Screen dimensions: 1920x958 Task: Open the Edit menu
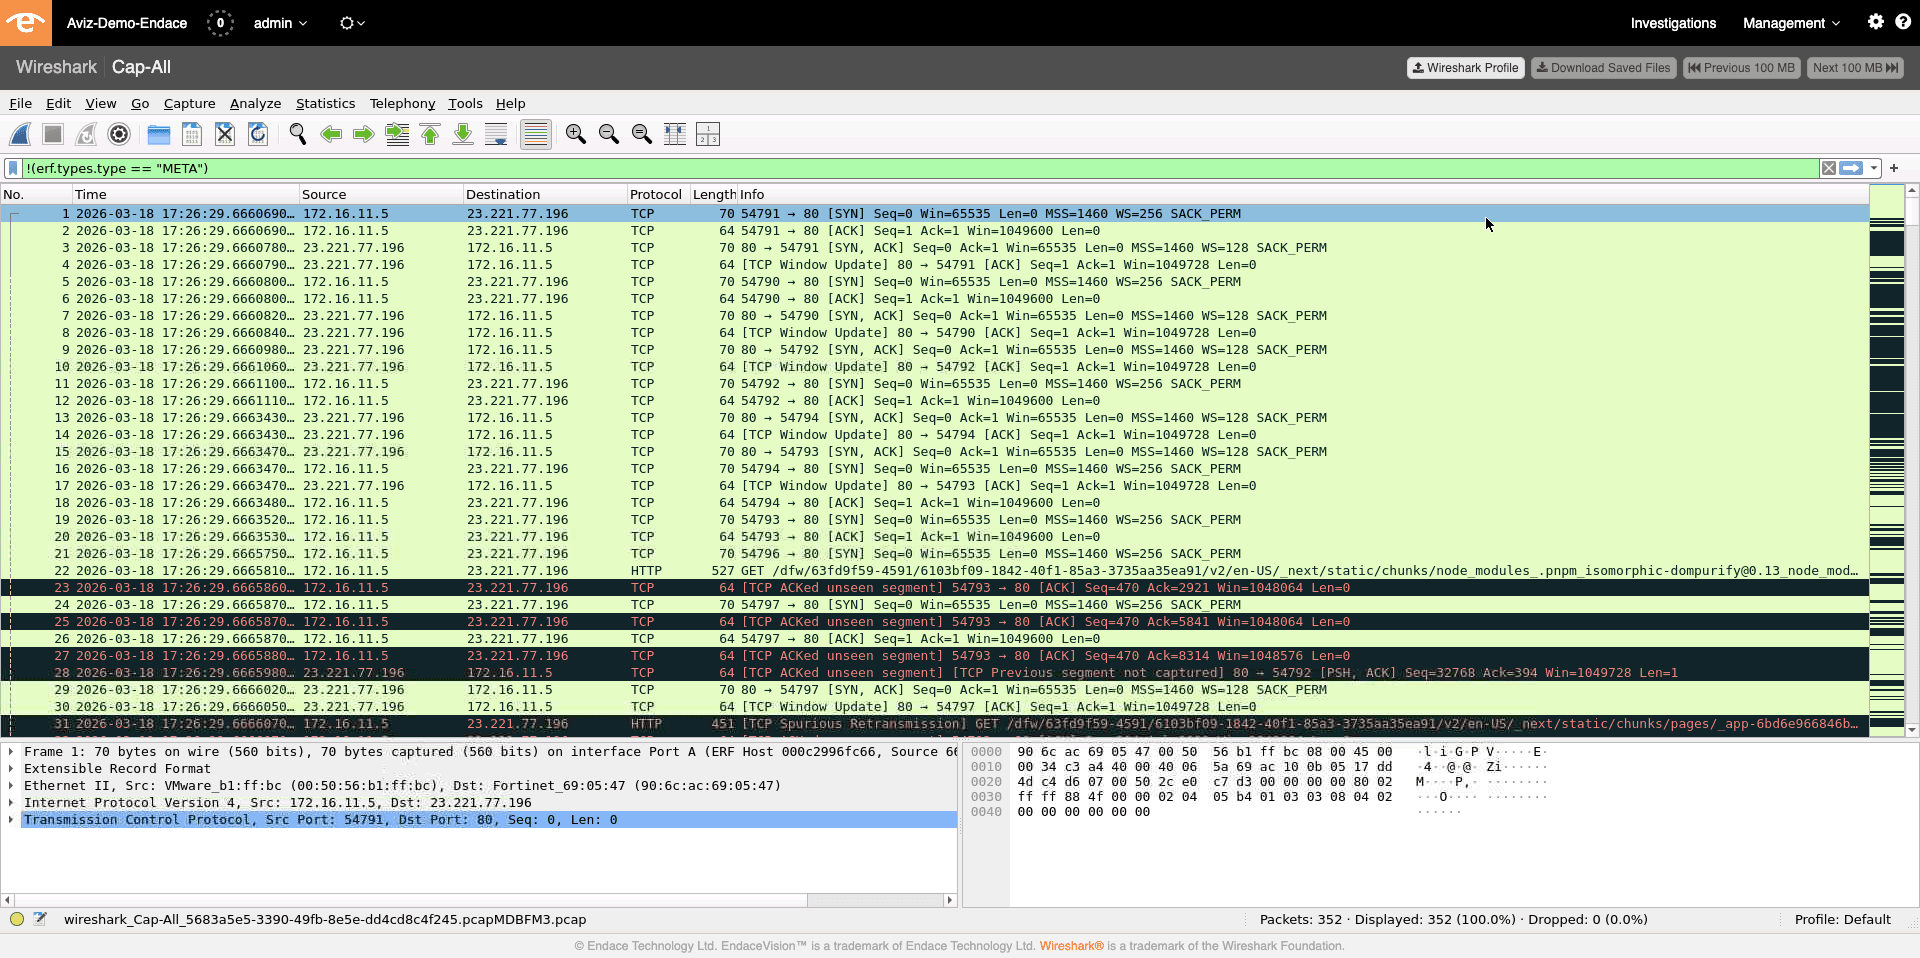(58, 103)
